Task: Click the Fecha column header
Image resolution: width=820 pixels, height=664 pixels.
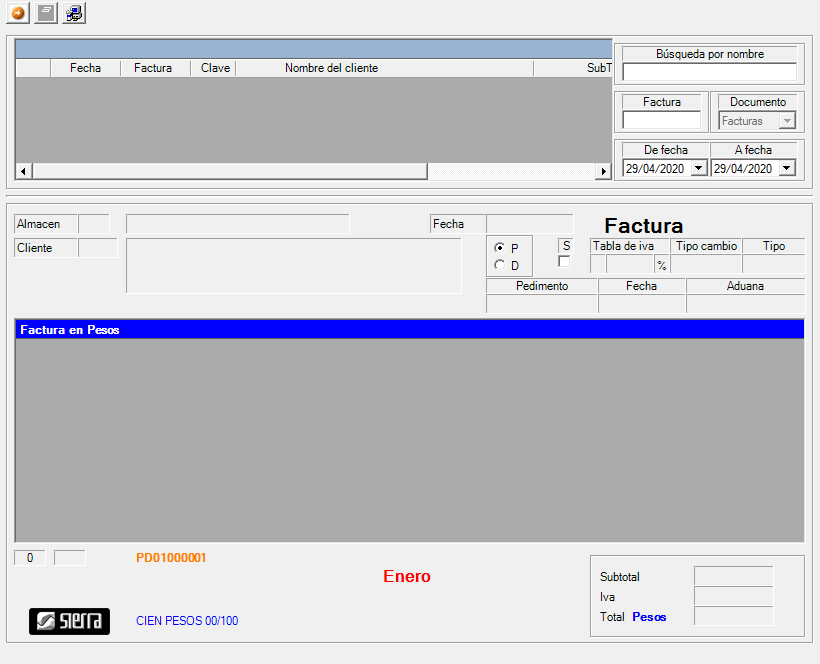Action: pyautogui.click(x=85, y=68)
